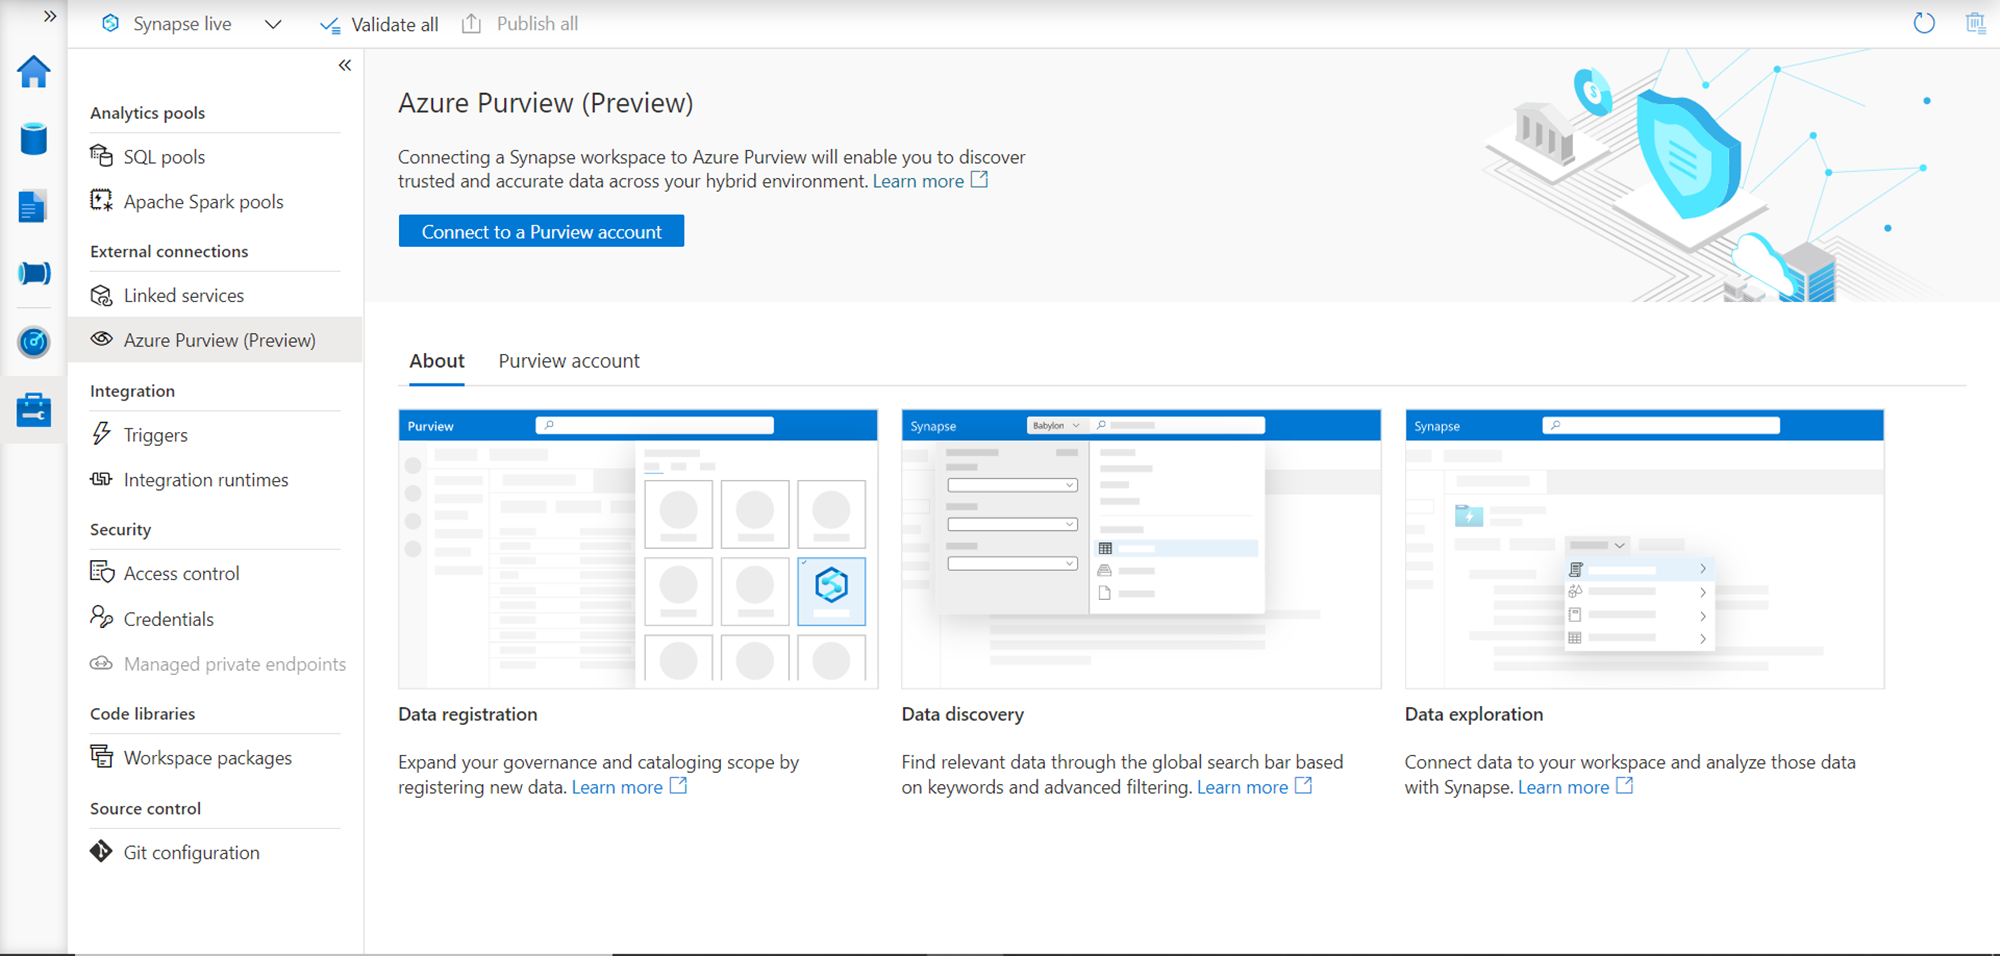Click the Analytics pools section heading
Viewport: 2000px width, 956px height.
coord(148,113)
